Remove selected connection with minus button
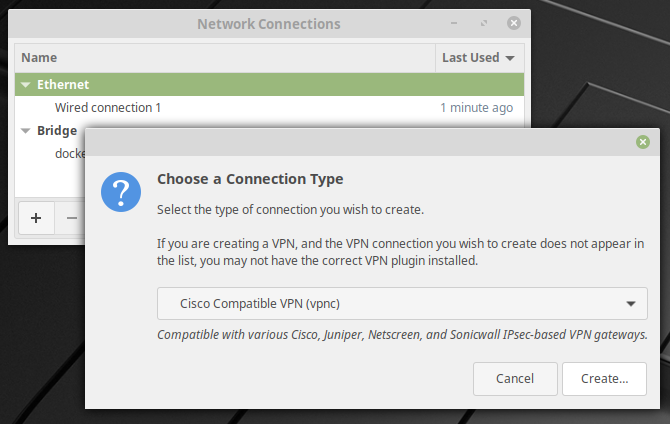 71,218
